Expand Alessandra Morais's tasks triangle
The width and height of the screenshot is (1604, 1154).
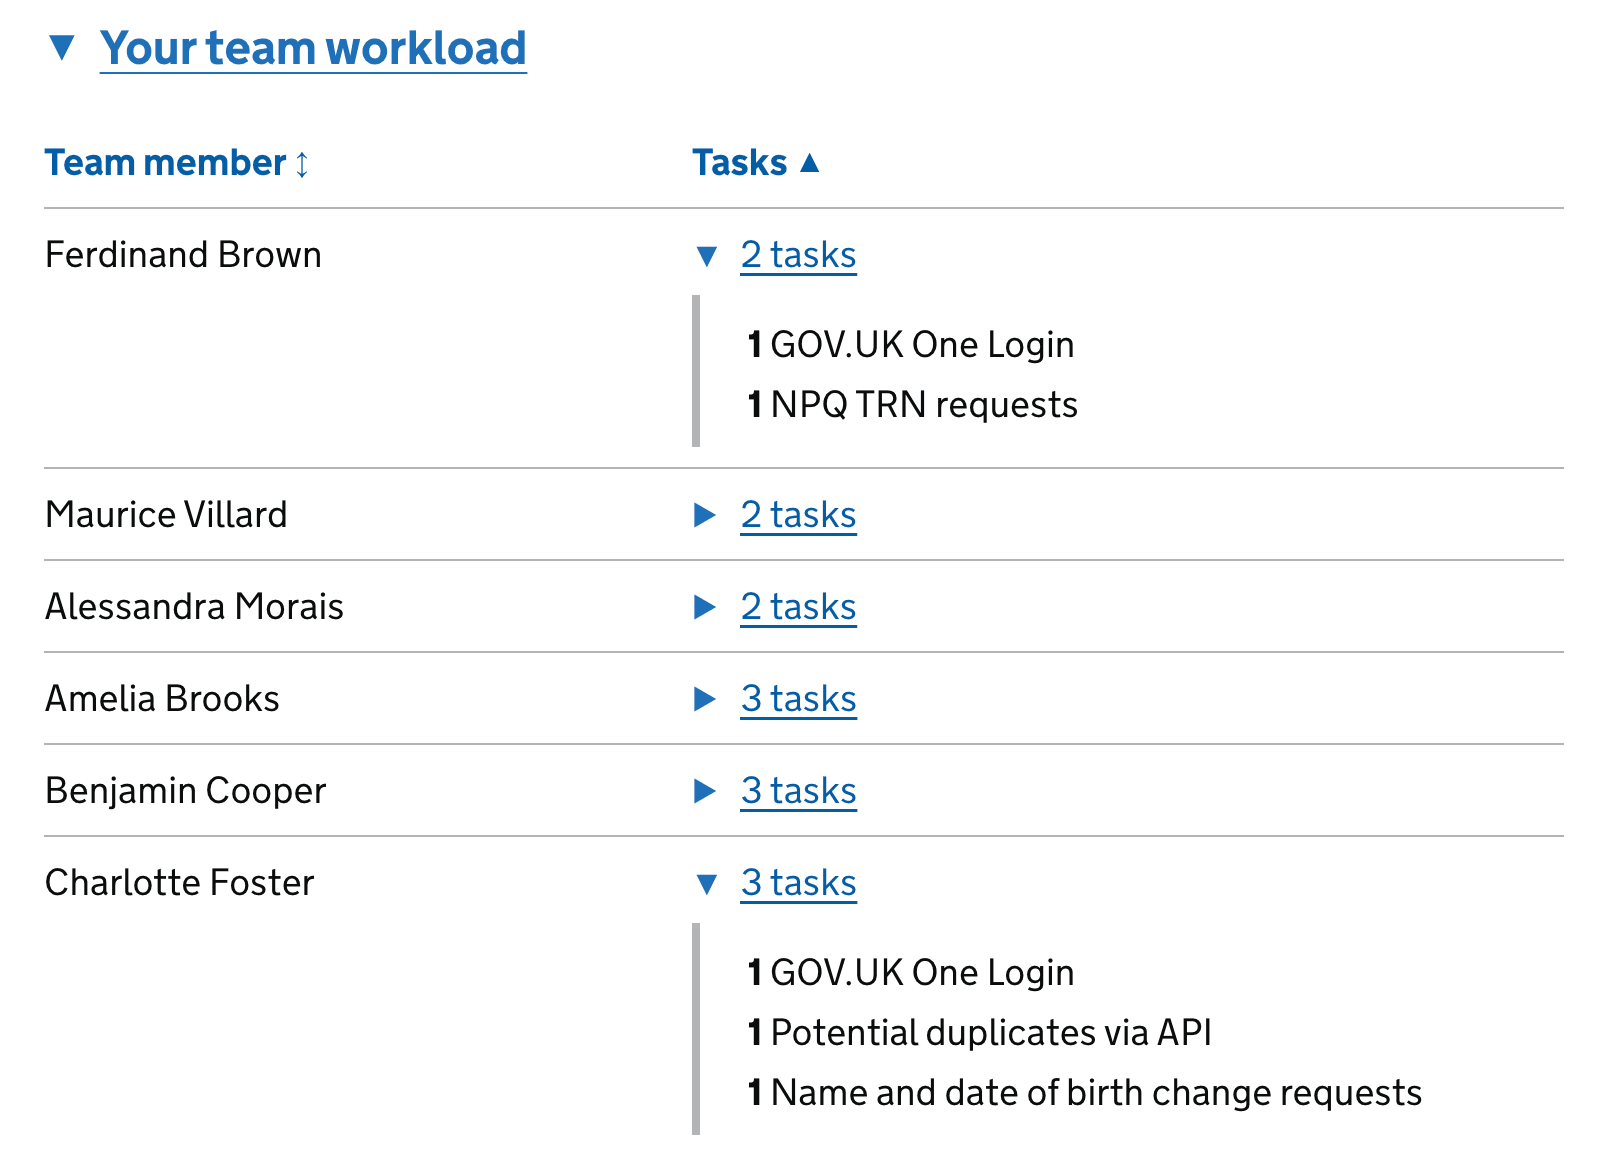pos(705,607)
